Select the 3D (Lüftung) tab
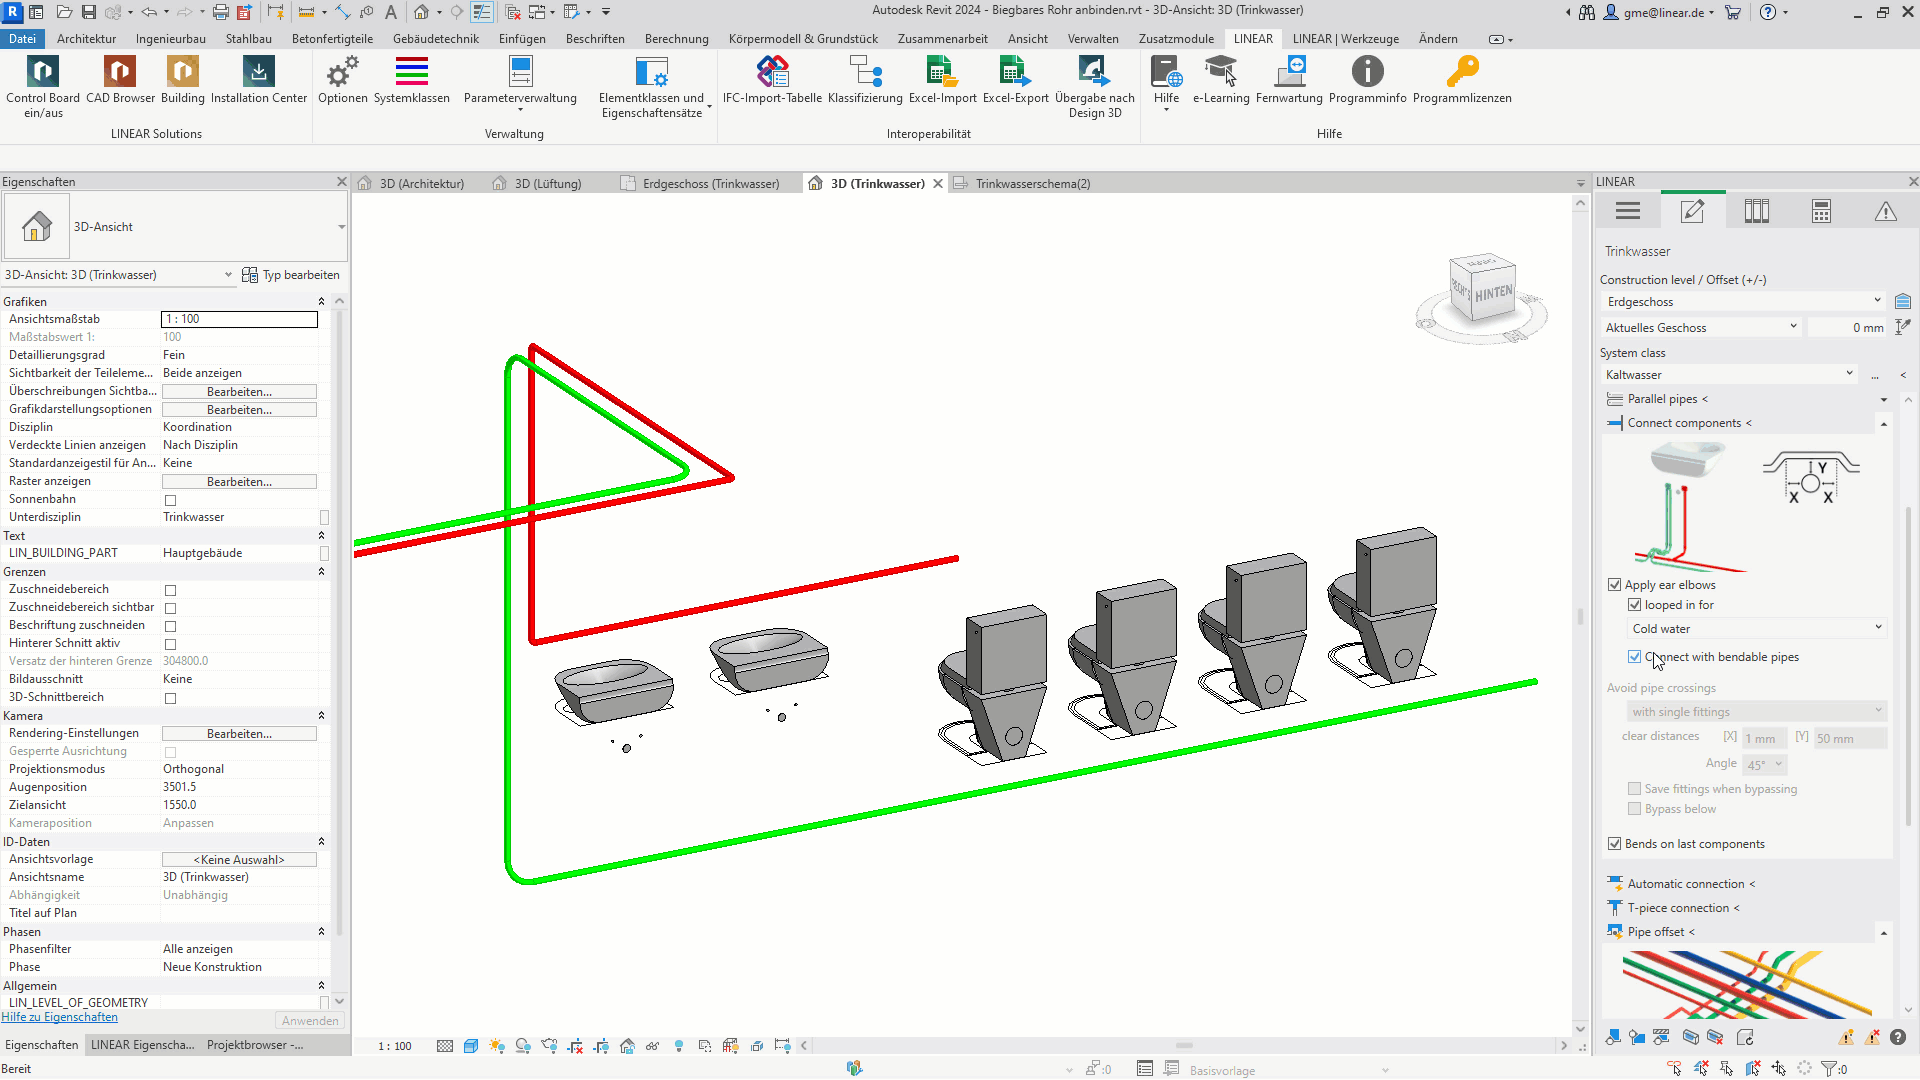 click(x=549, y=183)
